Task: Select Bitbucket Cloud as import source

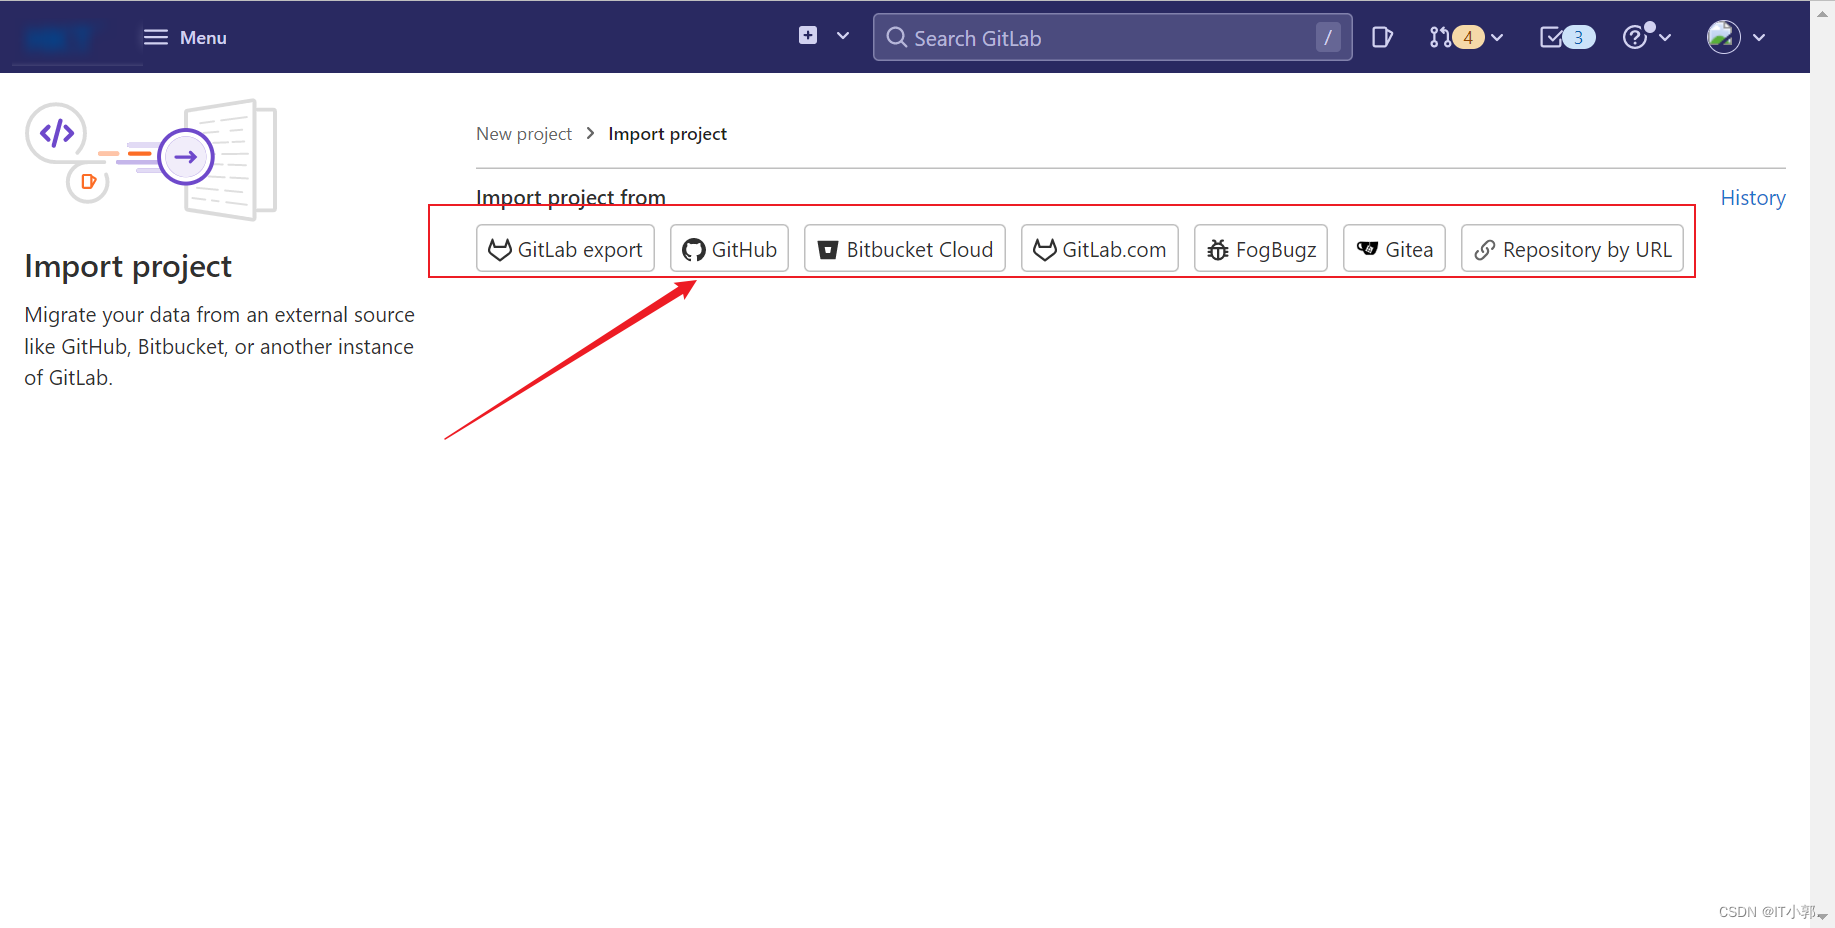Action: 905,249
